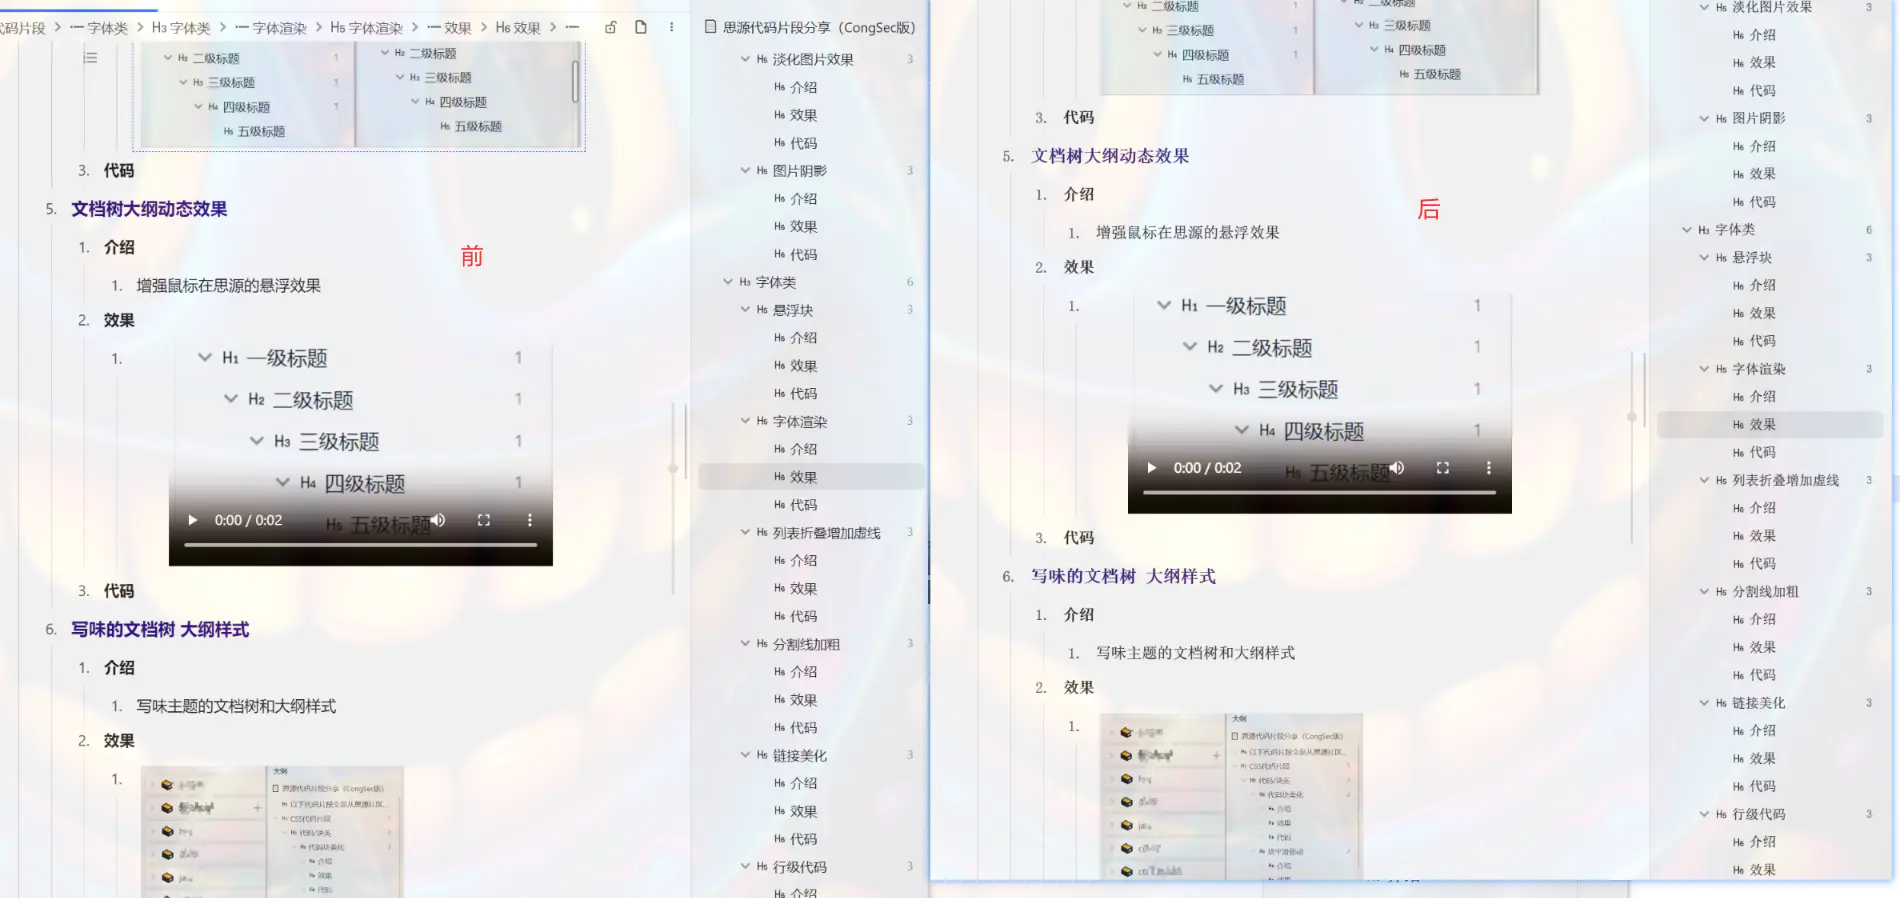Viewport: 1900px width, 898px height.
Task: Open 思源代码片段分享 (CongSec版) outline title
Action: [819, 27]
